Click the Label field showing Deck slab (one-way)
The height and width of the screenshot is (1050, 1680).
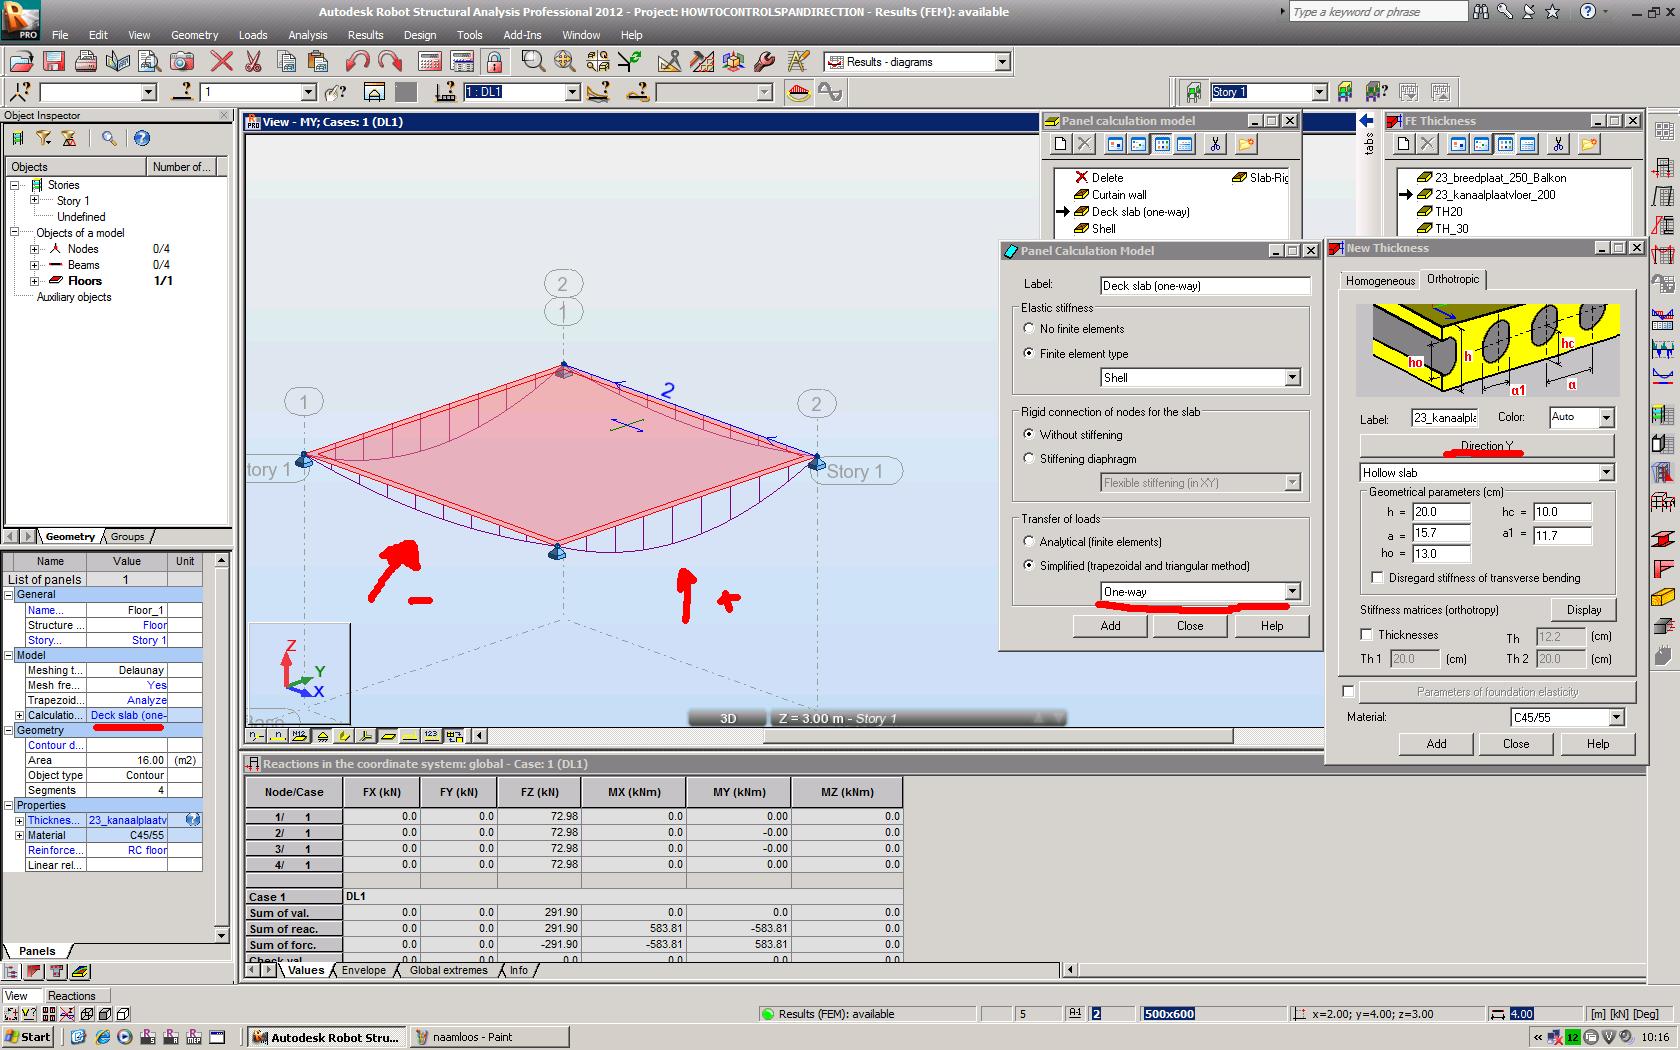point(1205,286)
